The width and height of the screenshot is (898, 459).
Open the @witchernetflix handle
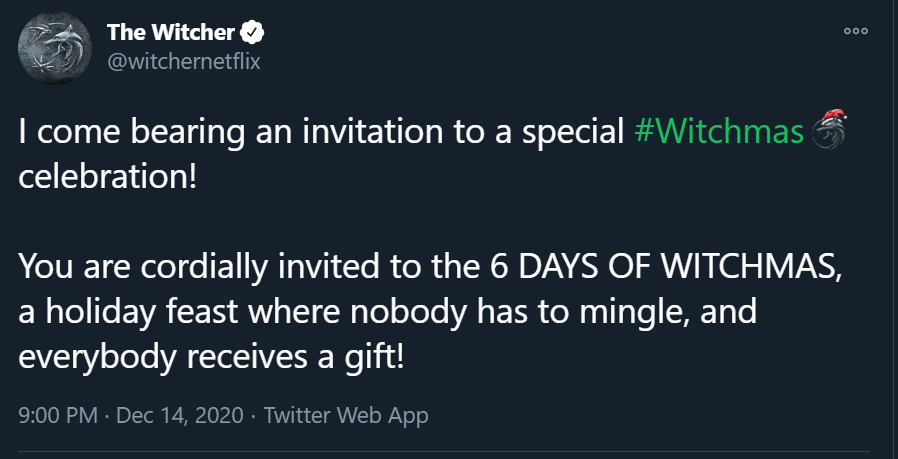[184, 61]
